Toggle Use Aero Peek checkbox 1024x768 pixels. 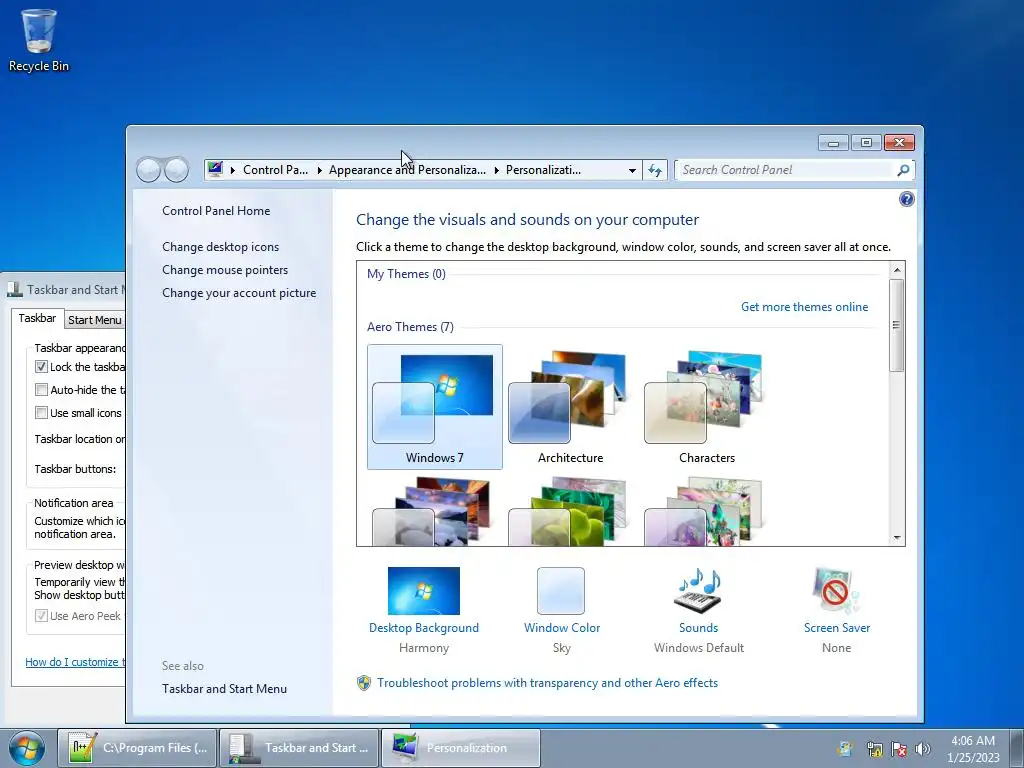click(x=41, y=616)
